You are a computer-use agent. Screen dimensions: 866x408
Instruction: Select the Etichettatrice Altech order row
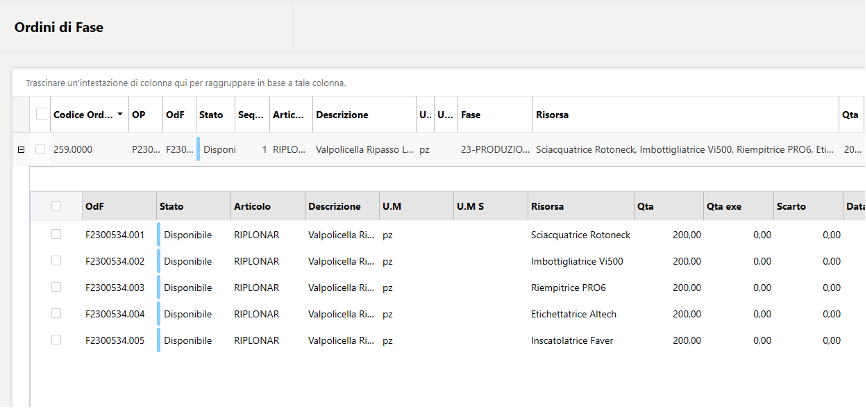[x=447, y=314]
